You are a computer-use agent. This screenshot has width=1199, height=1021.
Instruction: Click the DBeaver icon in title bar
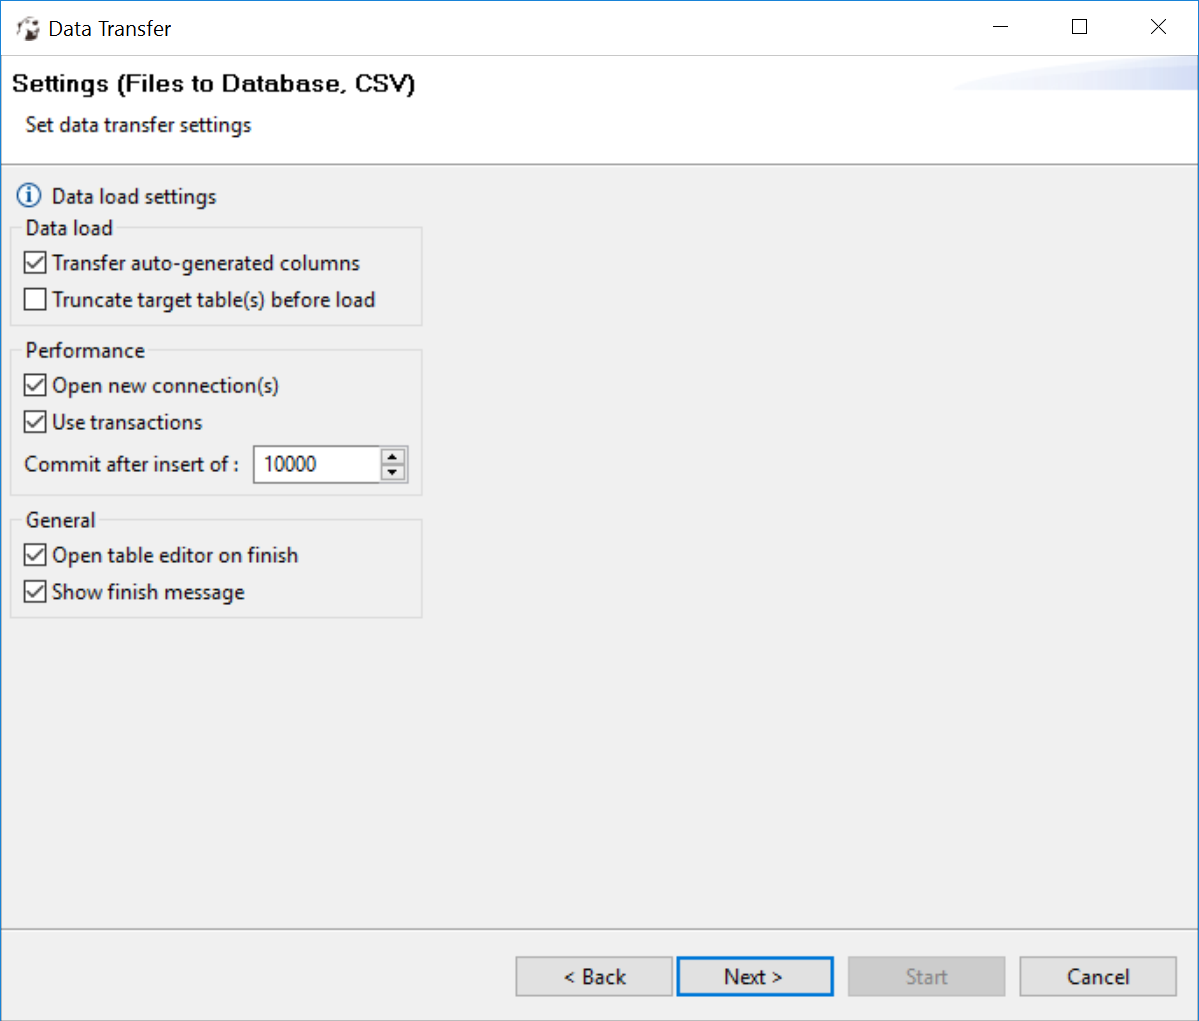(28, 28)
